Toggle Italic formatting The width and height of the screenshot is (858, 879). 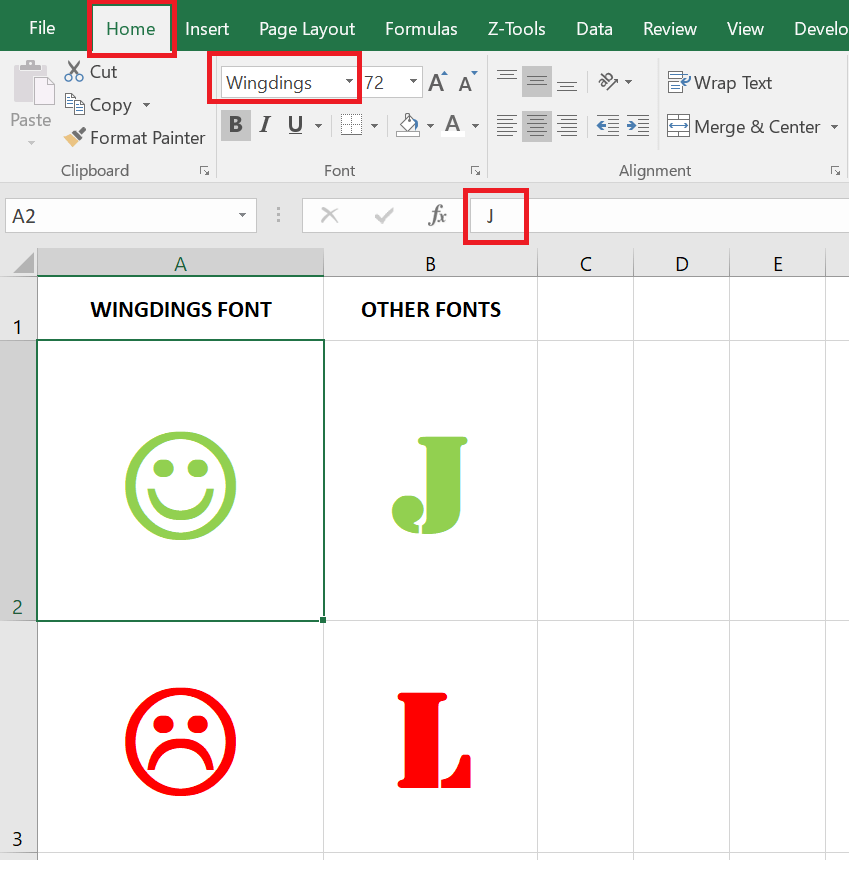click(x=265, y=125)
